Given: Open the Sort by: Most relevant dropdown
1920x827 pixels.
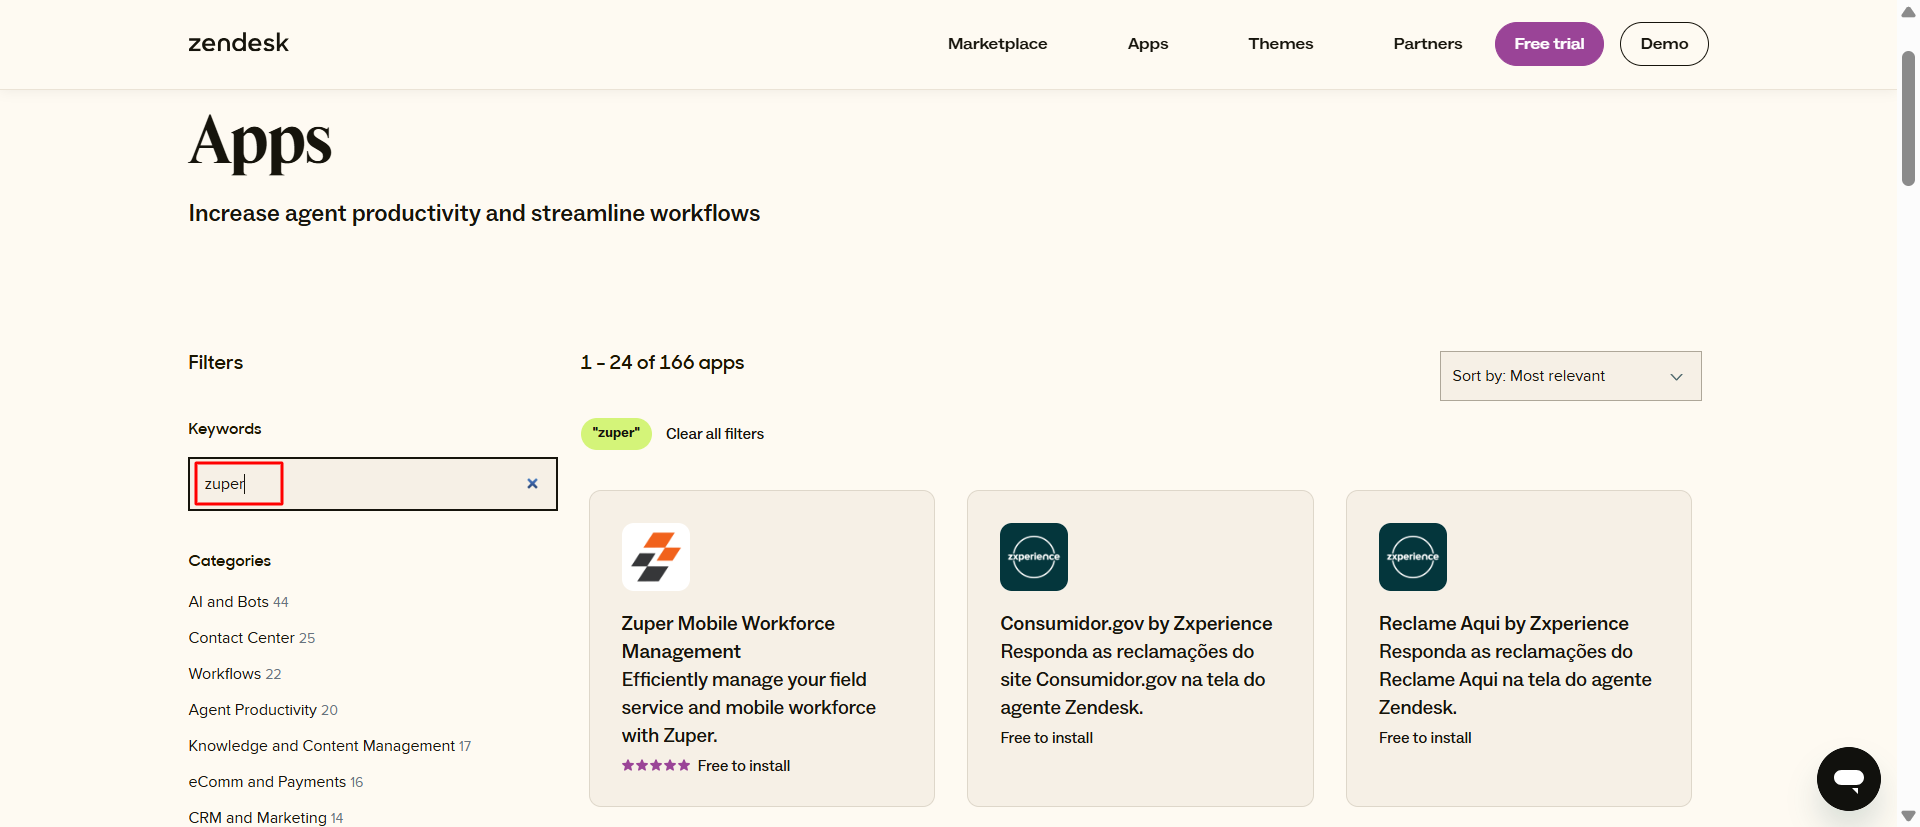Looking at the screenshot, I should (x=1570, y=376).
